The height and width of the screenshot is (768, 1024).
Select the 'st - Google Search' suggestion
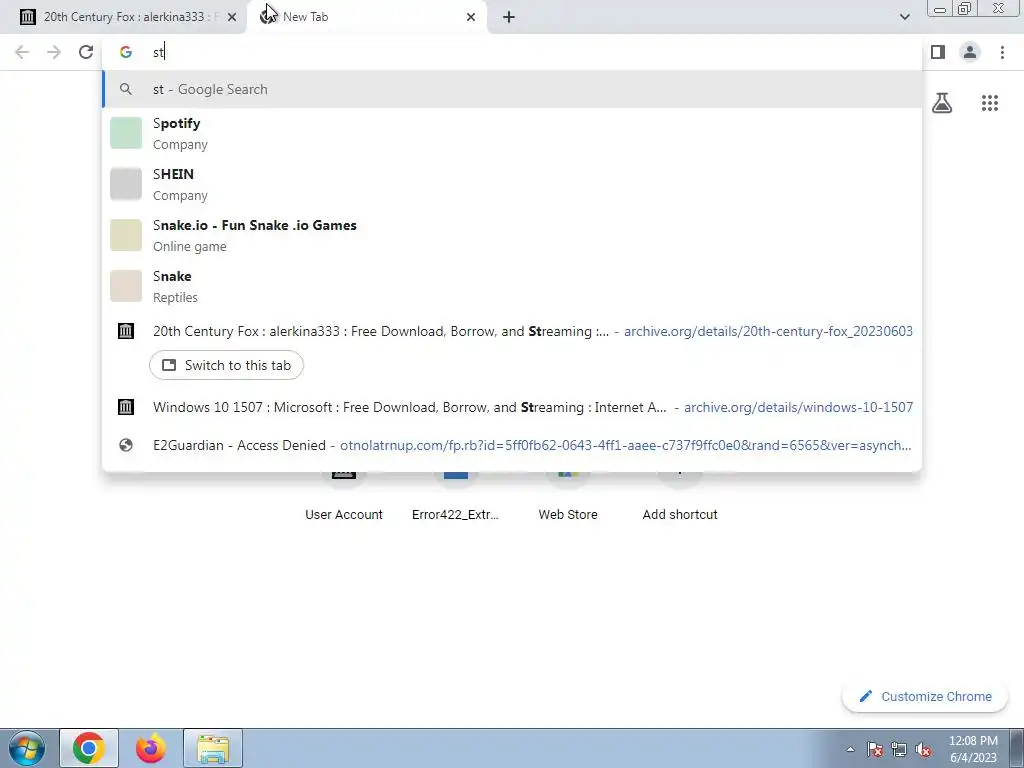click(512, 89)
